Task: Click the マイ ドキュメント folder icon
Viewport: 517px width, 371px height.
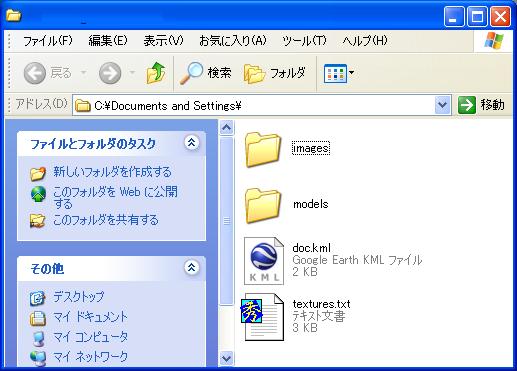Action: click(x=38, y=318)
